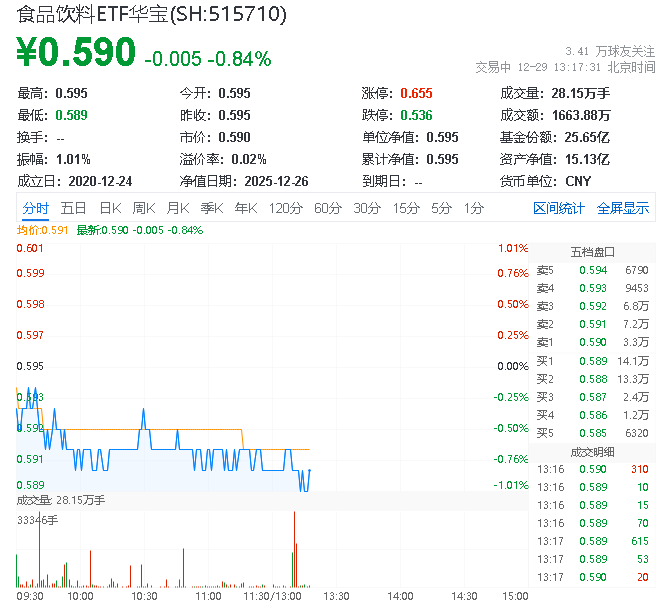The height and width of the screenshot is (615, 656).
Task: Select the 年K yearly chart tab
Action: pyautogui.click(x=245, y=208)
